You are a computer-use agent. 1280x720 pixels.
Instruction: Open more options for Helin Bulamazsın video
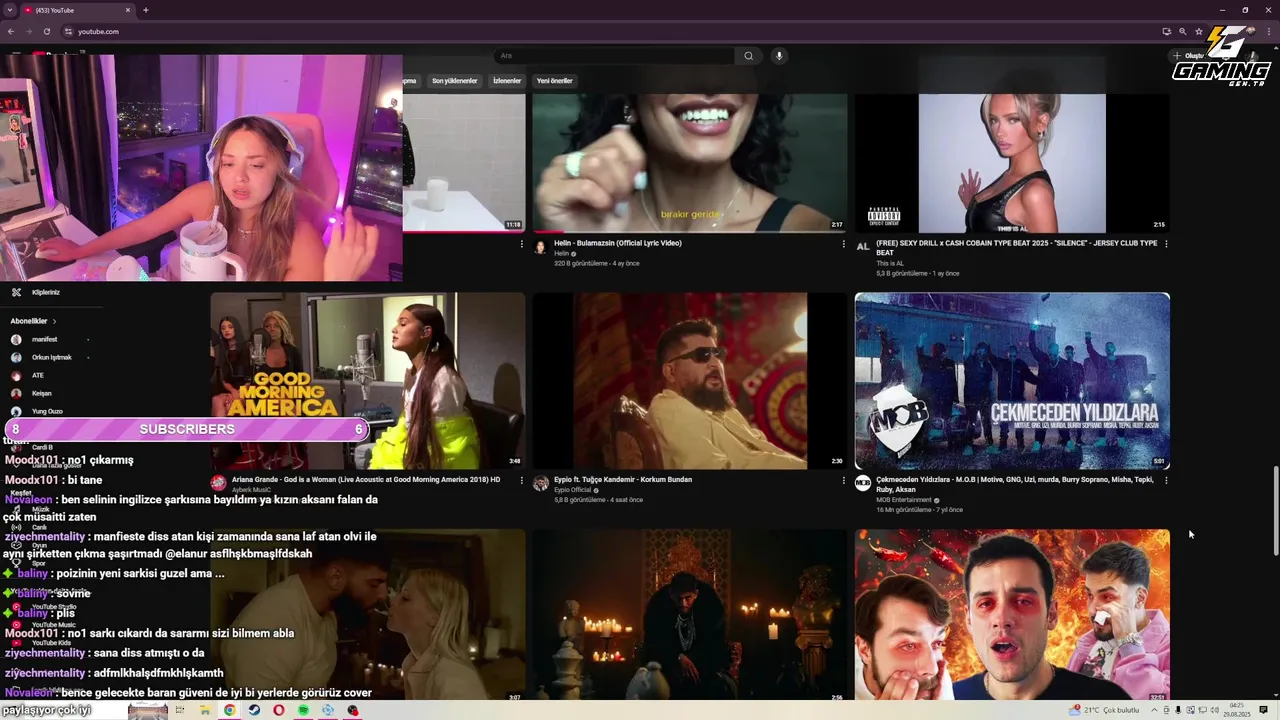coord(843,243)
